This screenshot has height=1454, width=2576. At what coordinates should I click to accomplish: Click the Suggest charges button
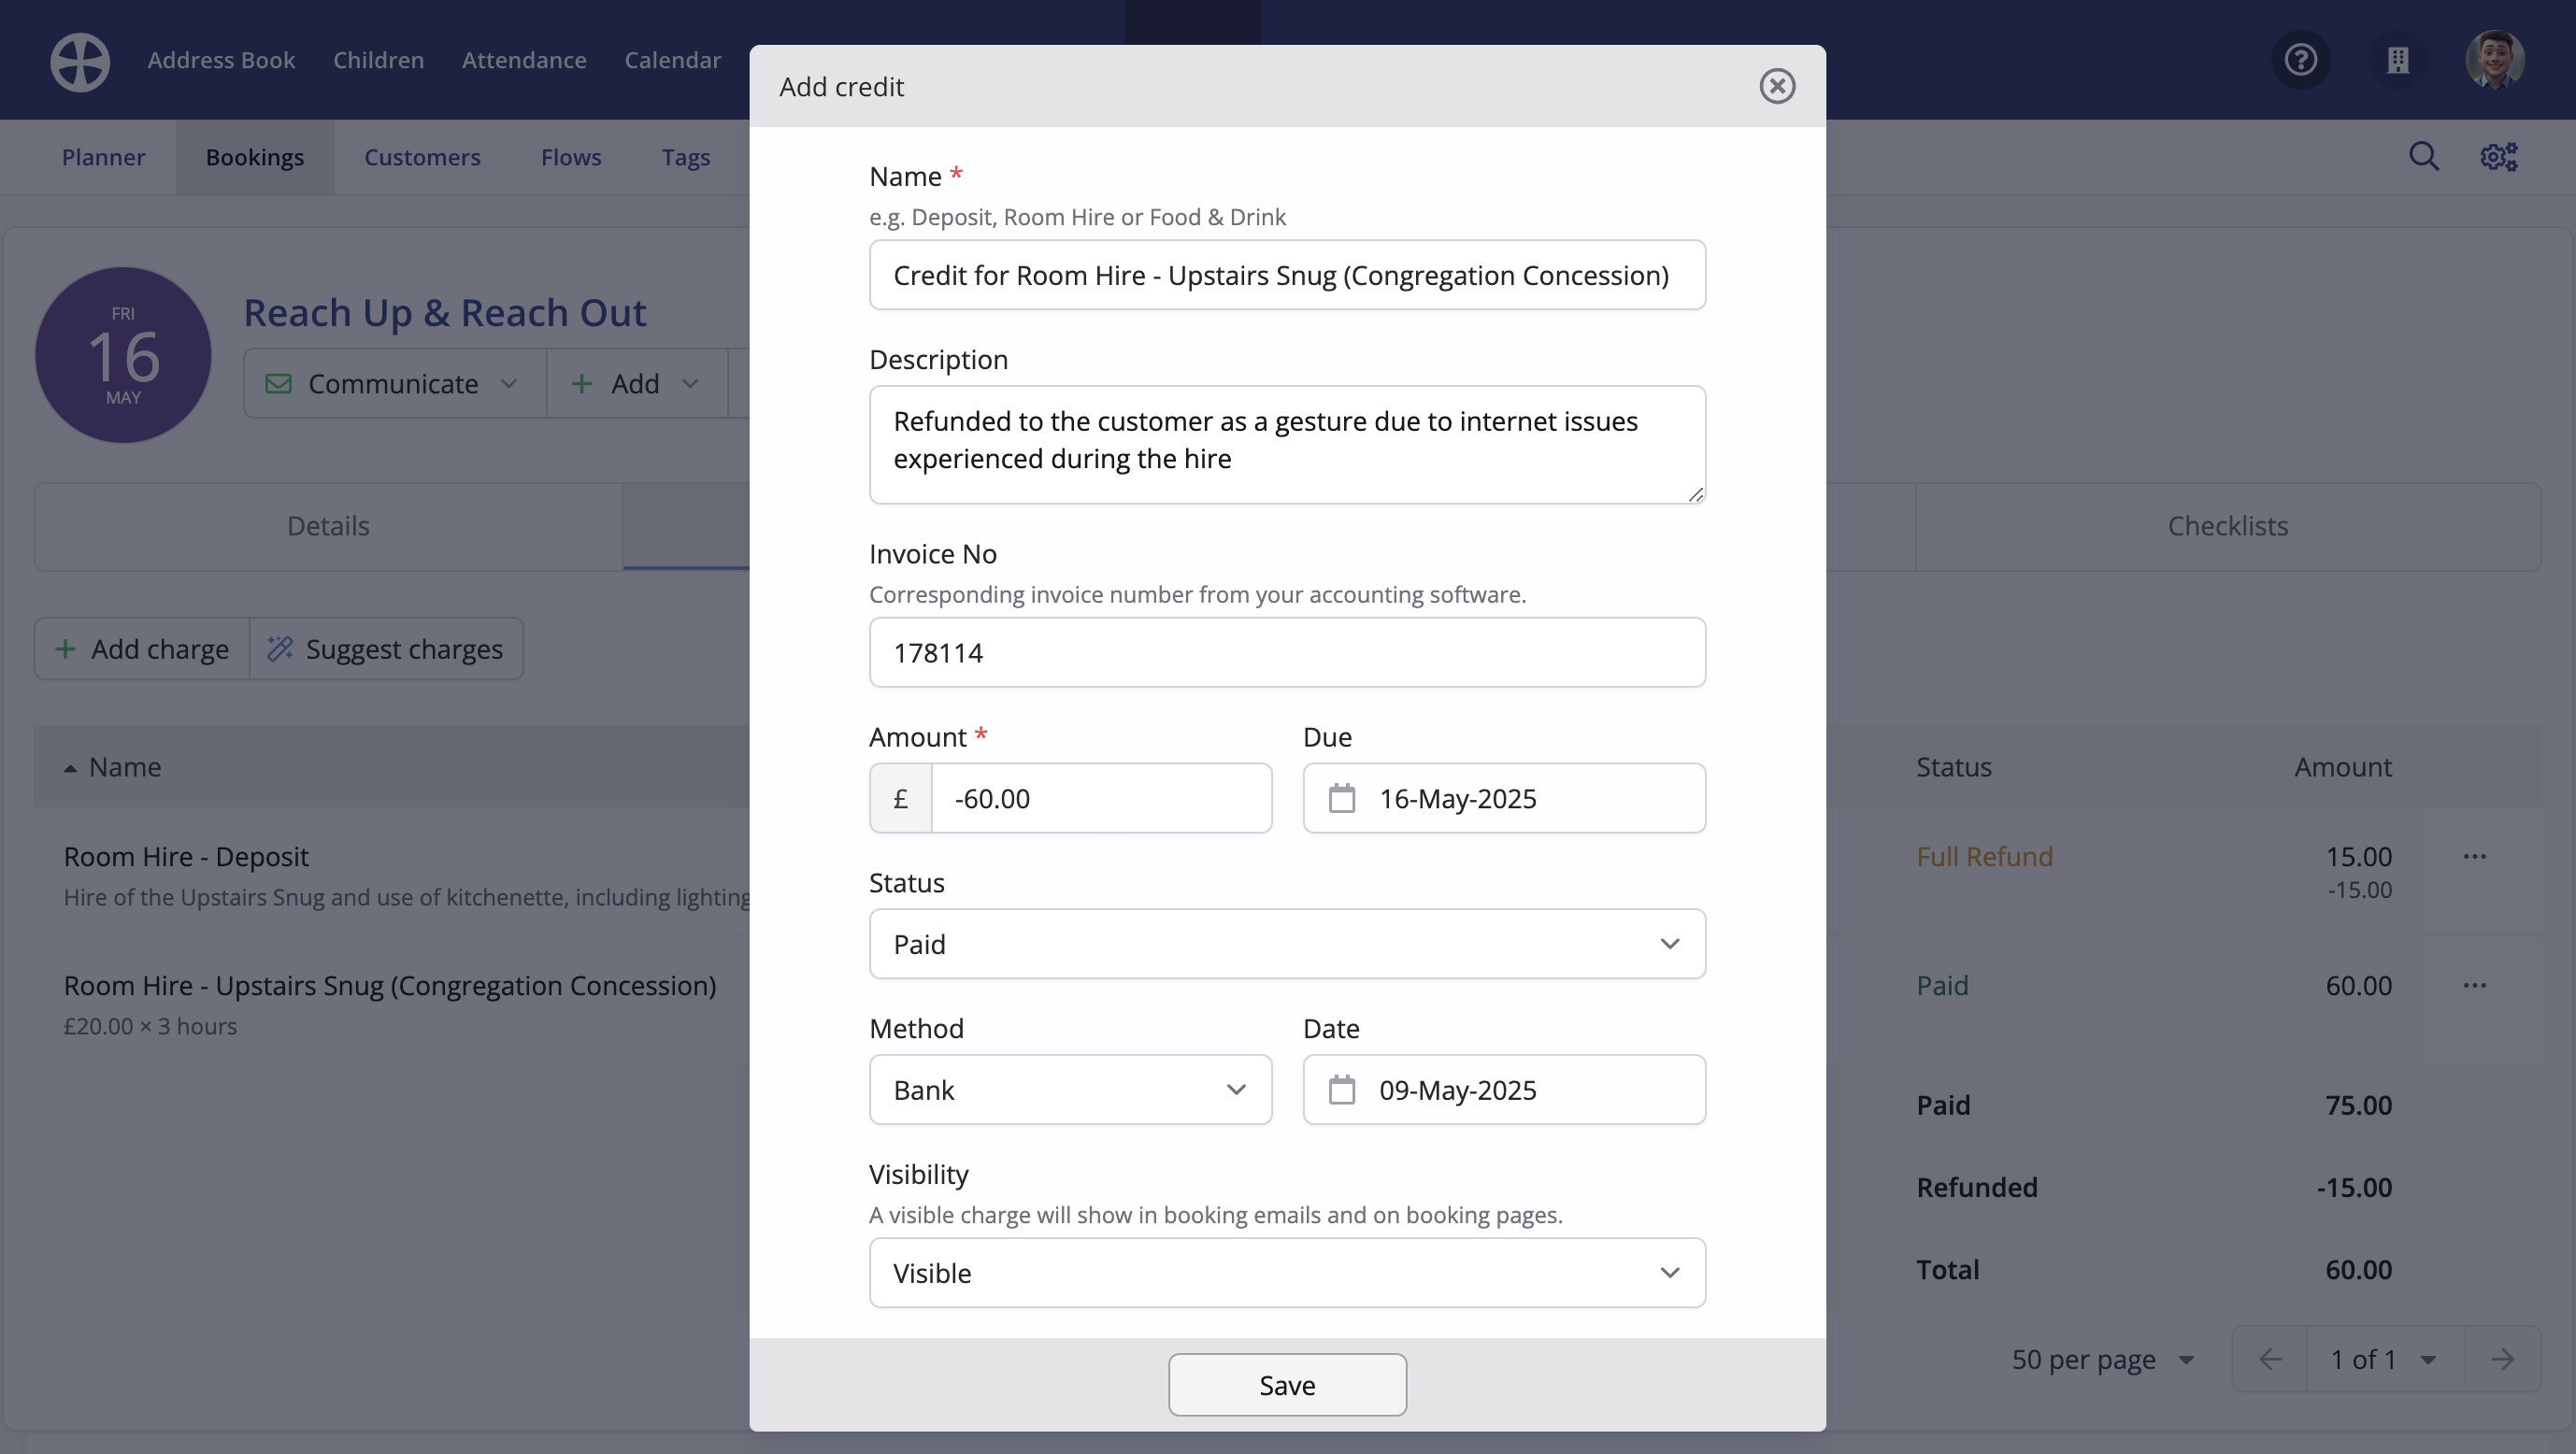tap(386, 649)
